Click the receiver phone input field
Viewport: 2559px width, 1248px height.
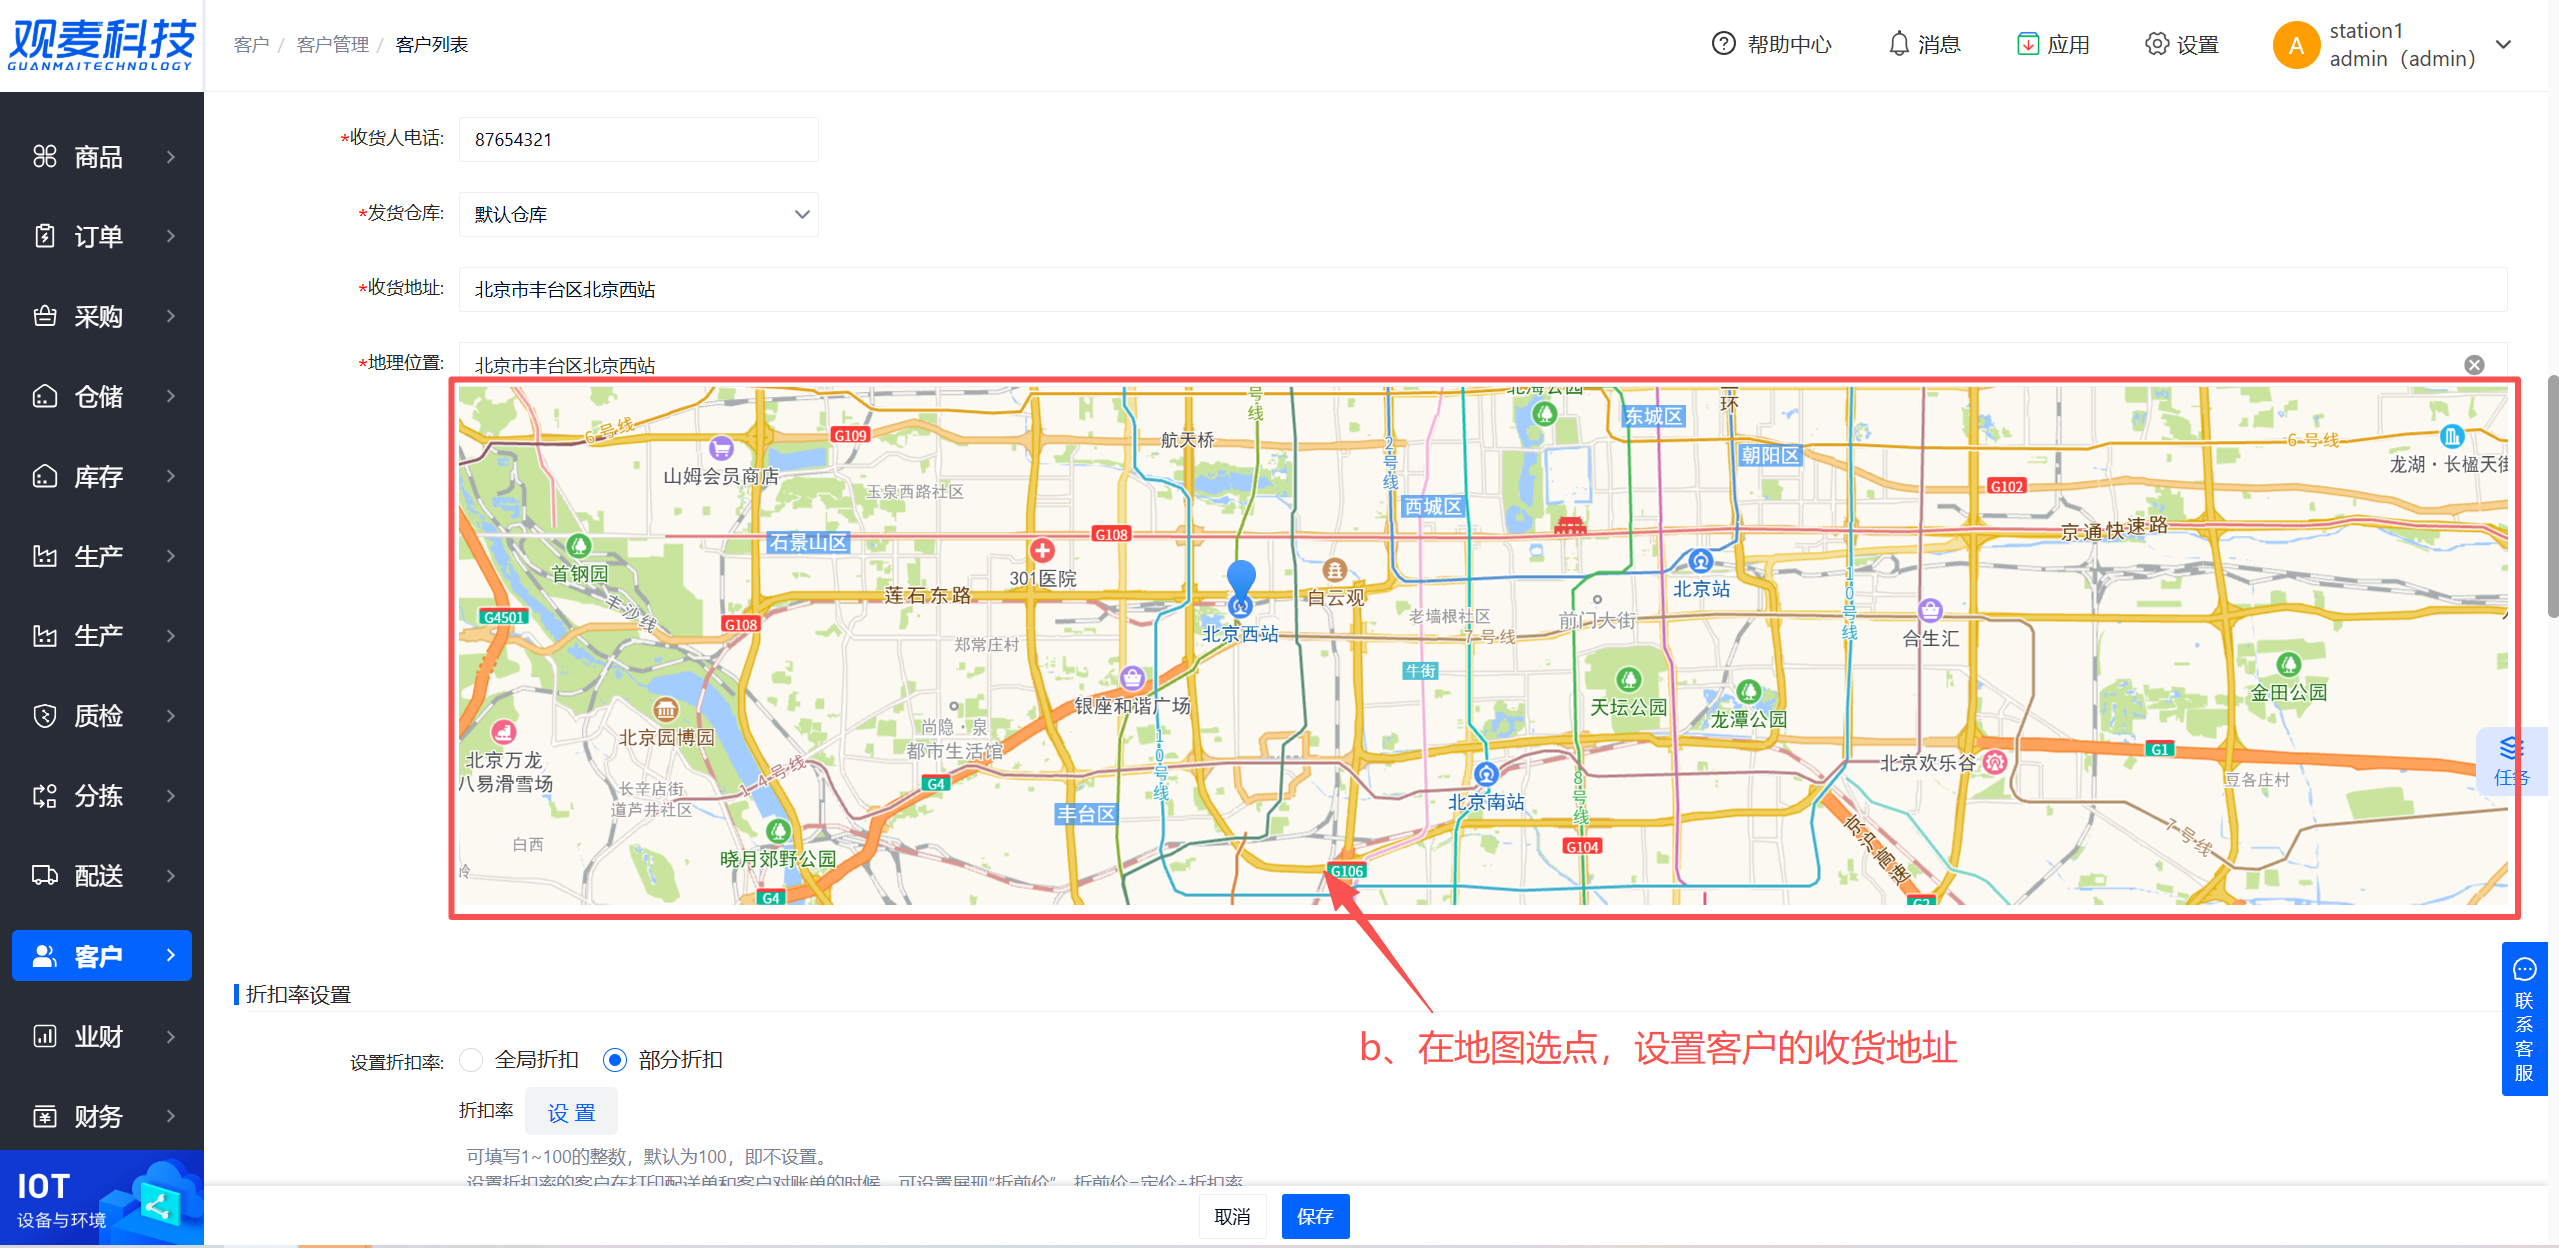[638, 140]
